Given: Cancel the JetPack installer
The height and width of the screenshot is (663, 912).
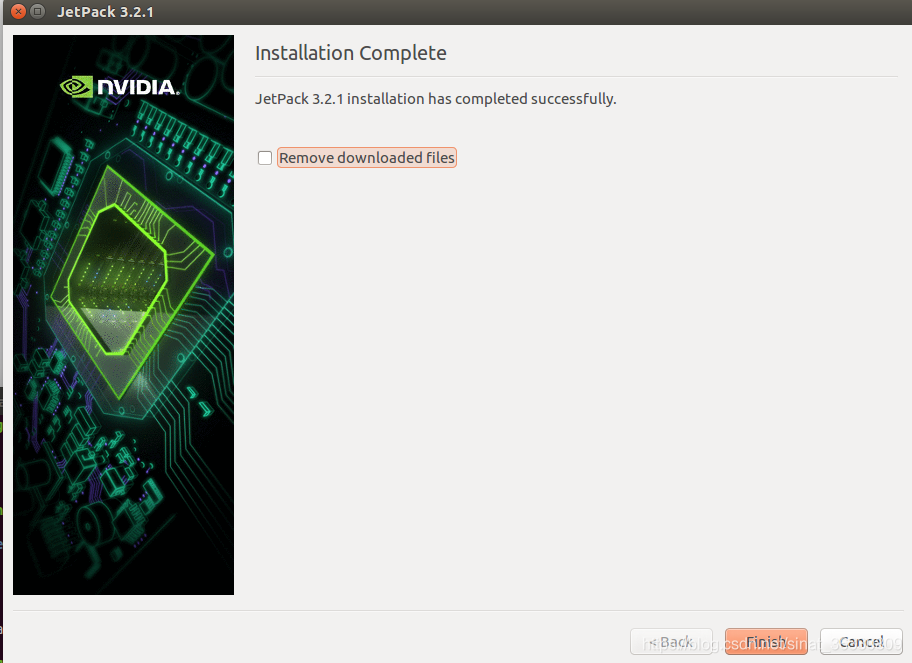Looking at the screenshot, I should click(861, 641).
